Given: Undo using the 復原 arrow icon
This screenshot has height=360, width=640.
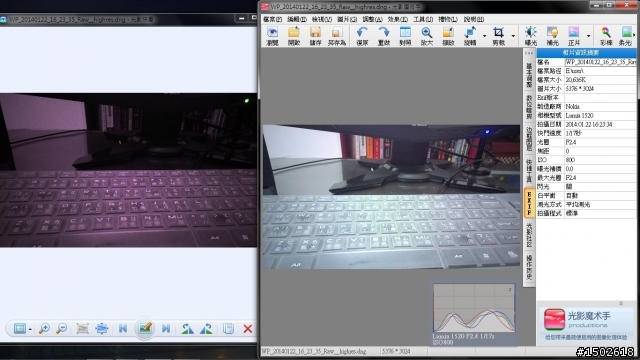Looking at the screenshot, I should pos(362,36).
